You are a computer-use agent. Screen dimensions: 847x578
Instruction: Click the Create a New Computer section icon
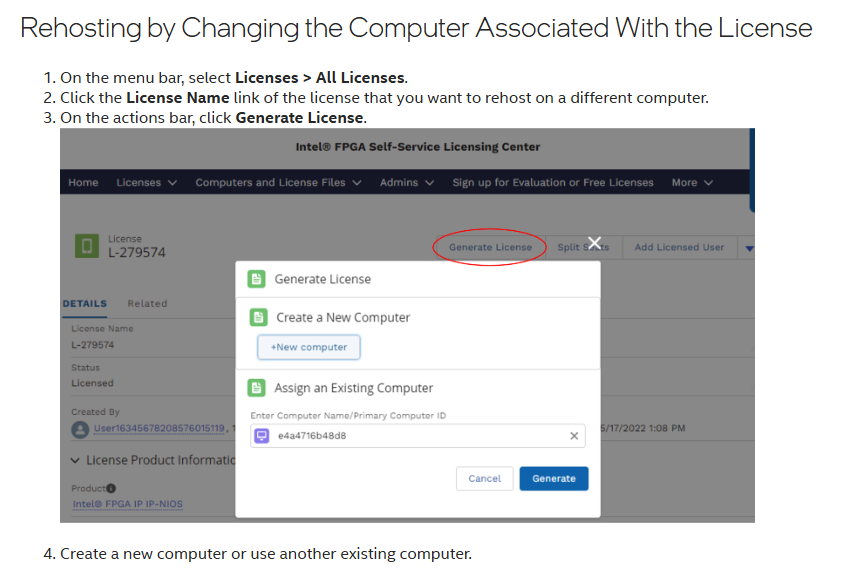pyautogui.click(x=259, y=317)
